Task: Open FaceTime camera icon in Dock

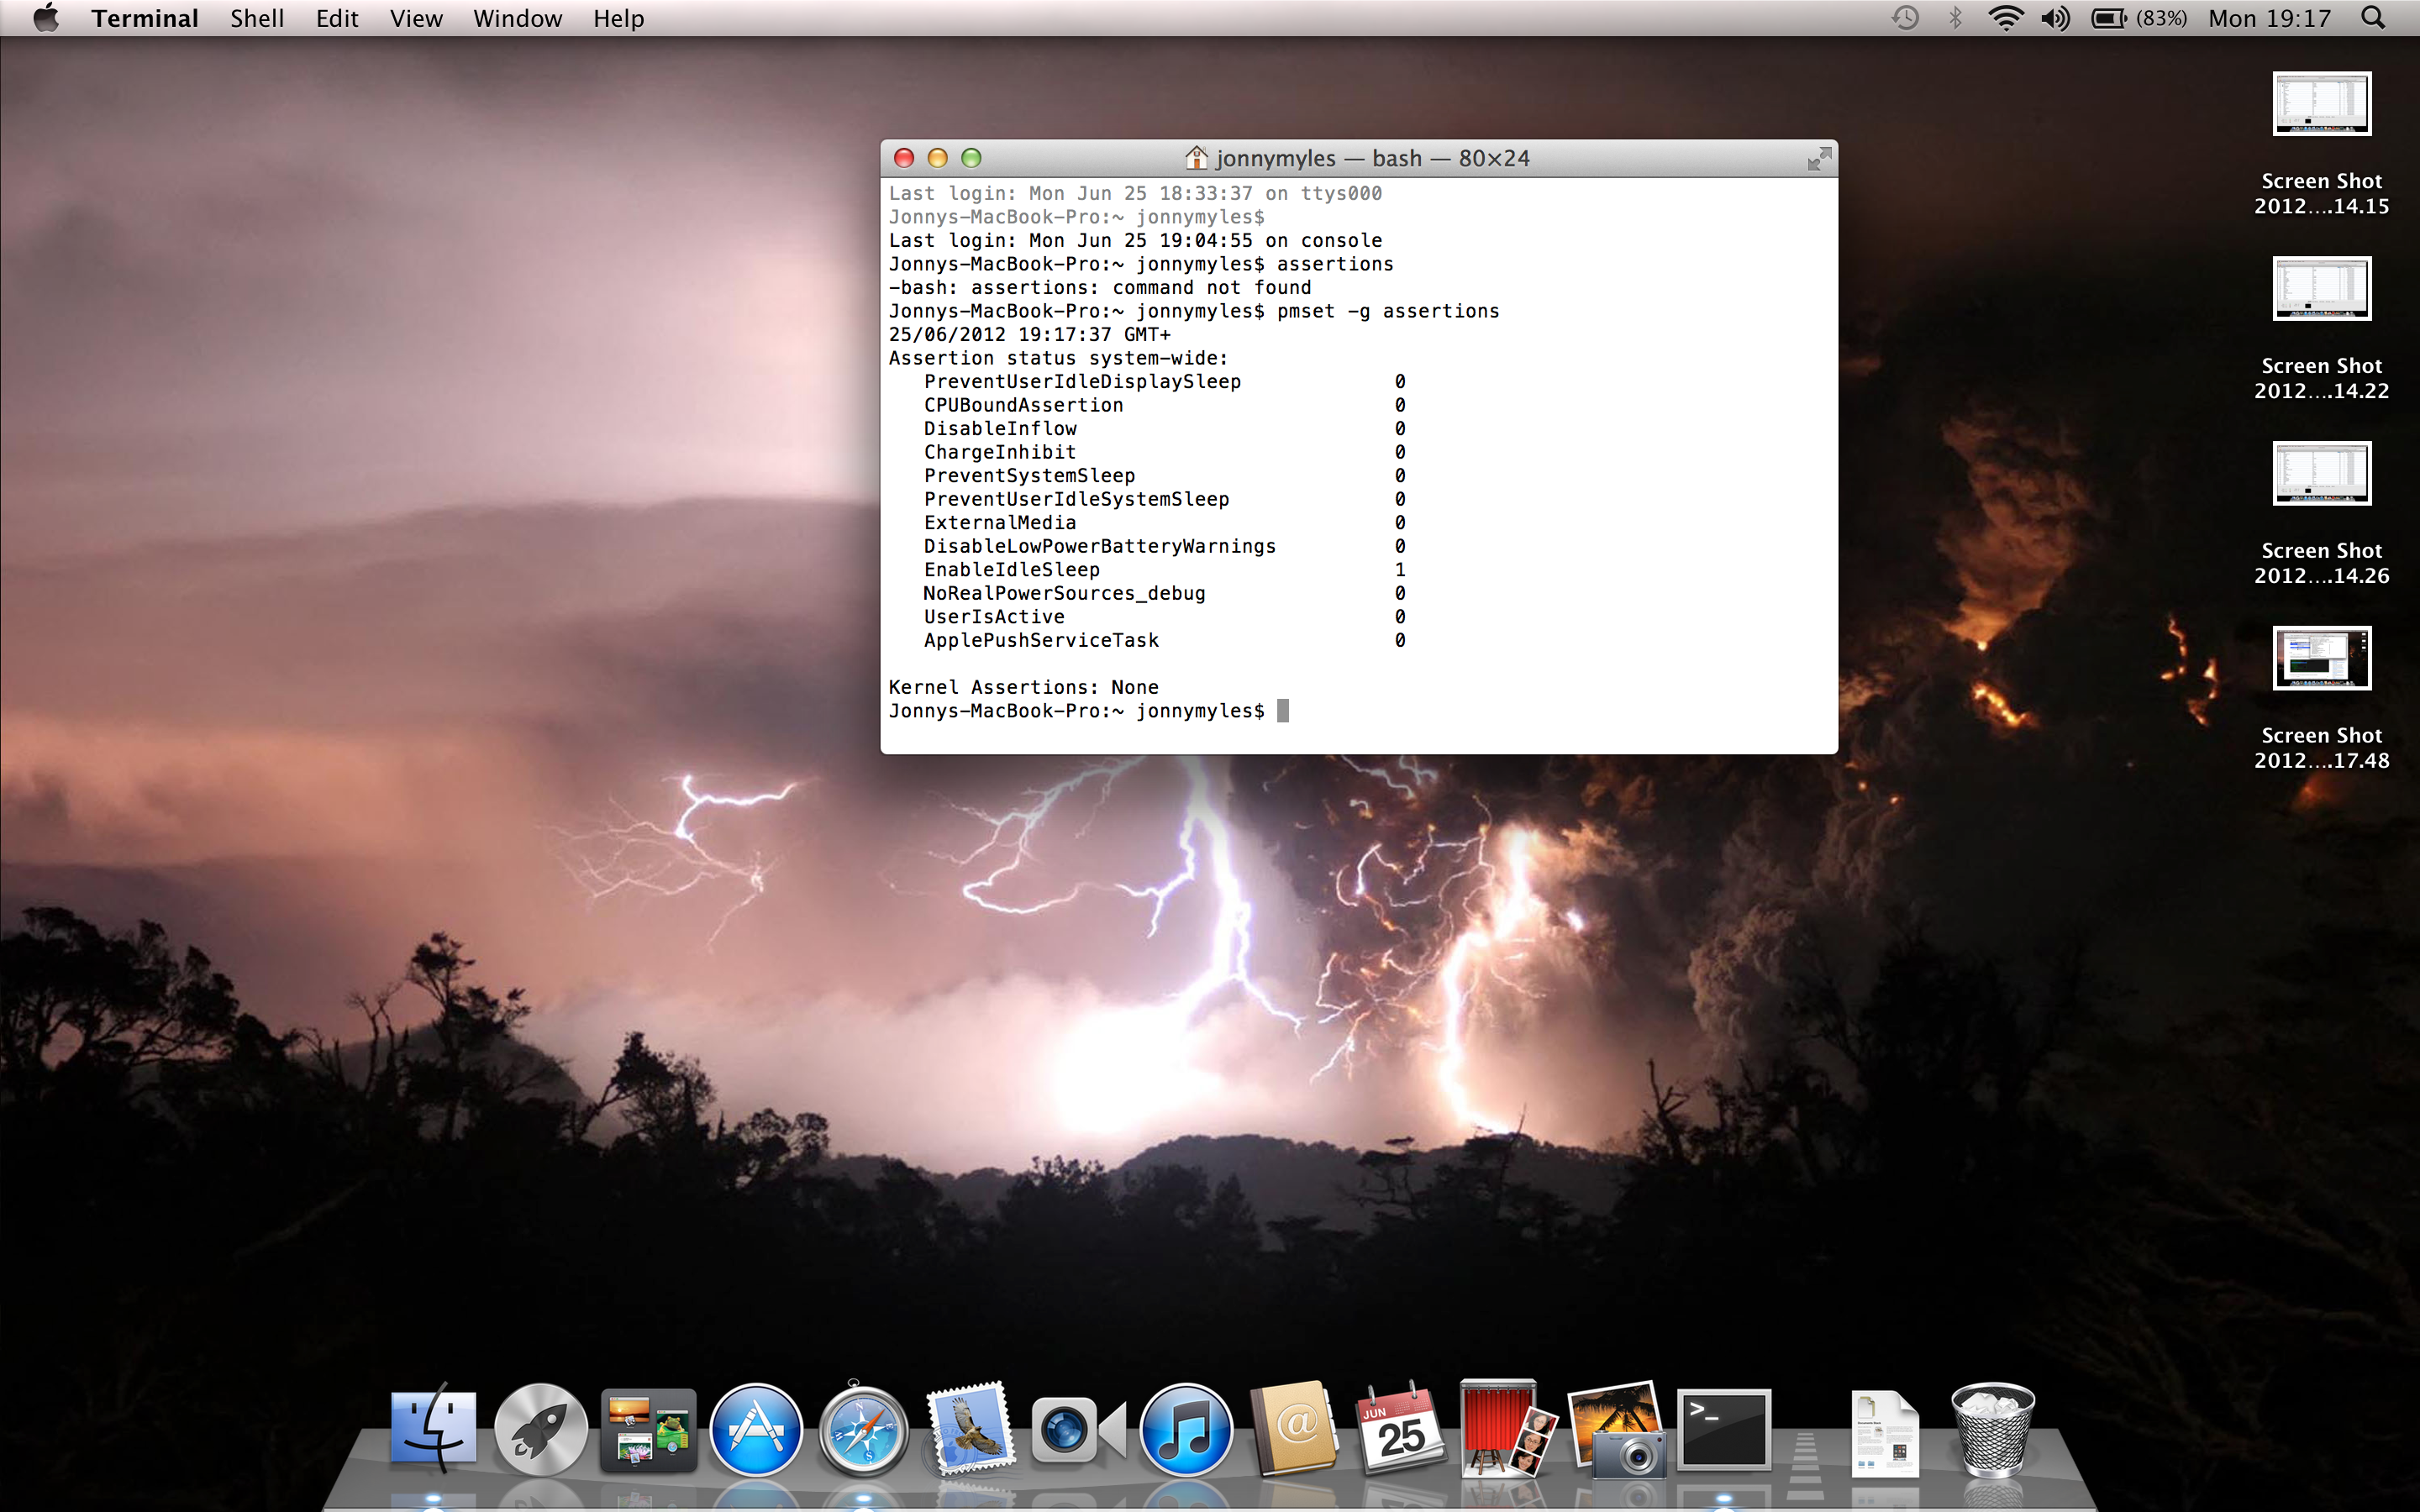Action: [1078, 1430]
